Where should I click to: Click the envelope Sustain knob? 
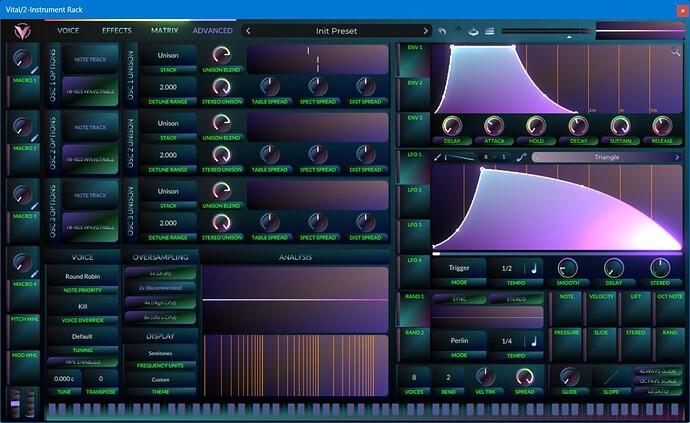[620, 126]
